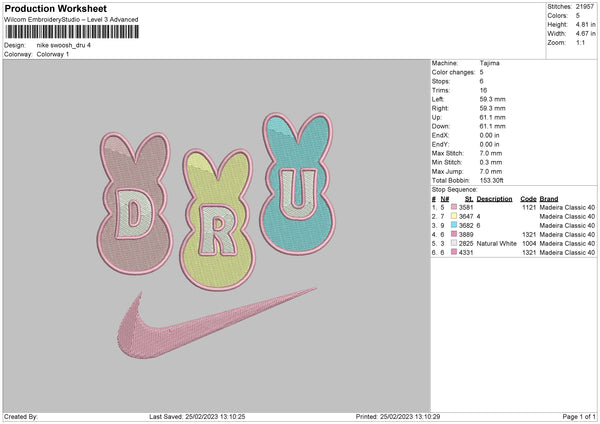
Task: Click the 'Stop Sequence:' heading
Action: coord(455,190)
